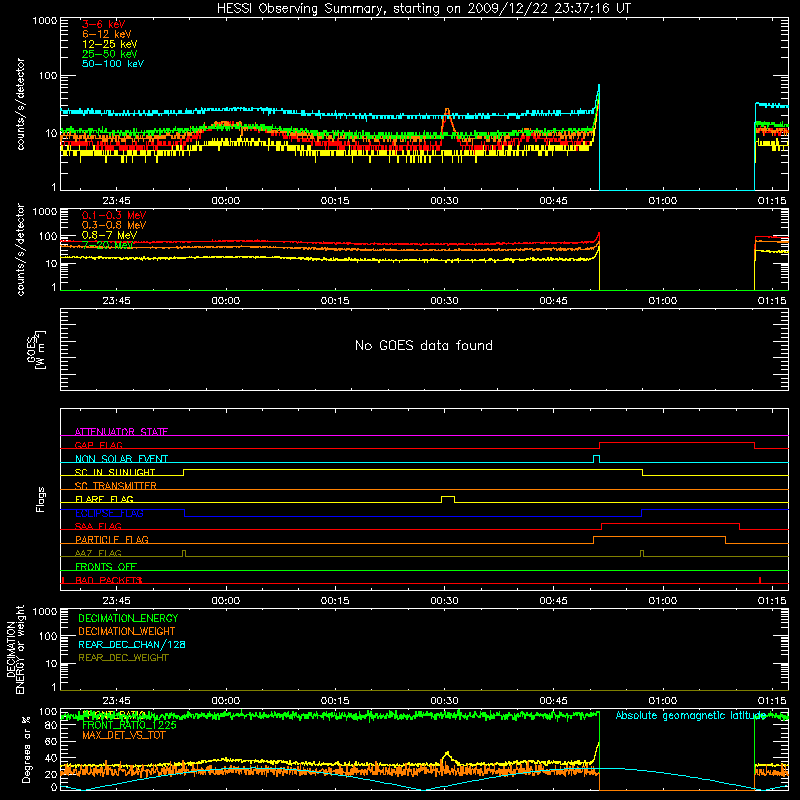Viewport: 800px width, 800px height.
Task: Click the vertical 'Flags' axis label
Action: point(41,499)
